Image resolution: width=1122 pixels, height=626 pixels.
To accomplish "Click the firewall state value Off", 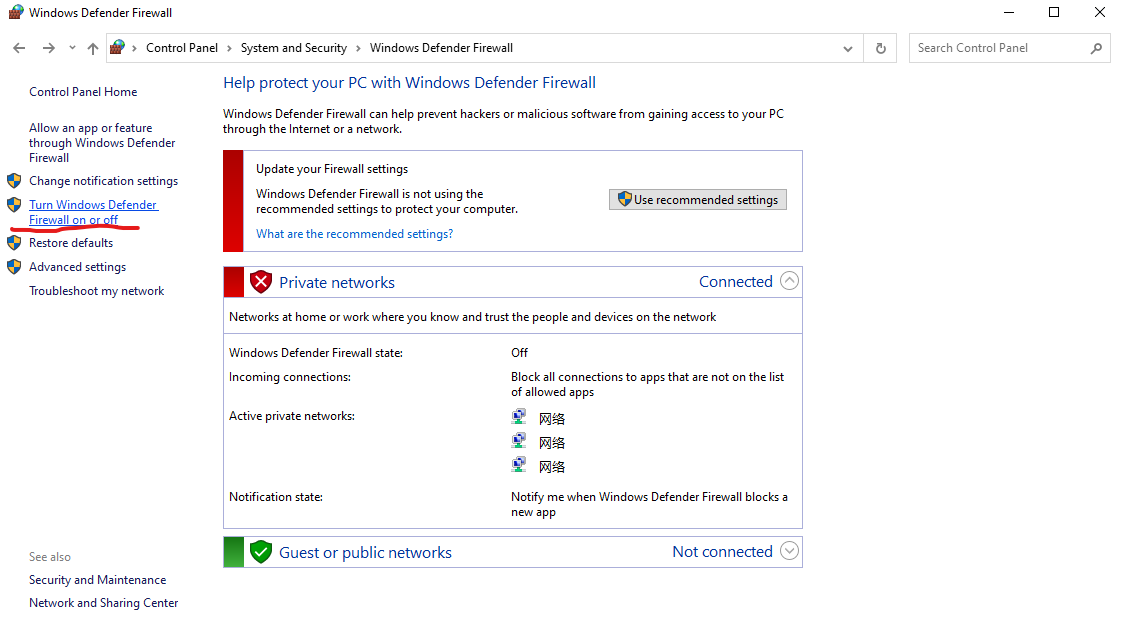I will click(519, 353).
